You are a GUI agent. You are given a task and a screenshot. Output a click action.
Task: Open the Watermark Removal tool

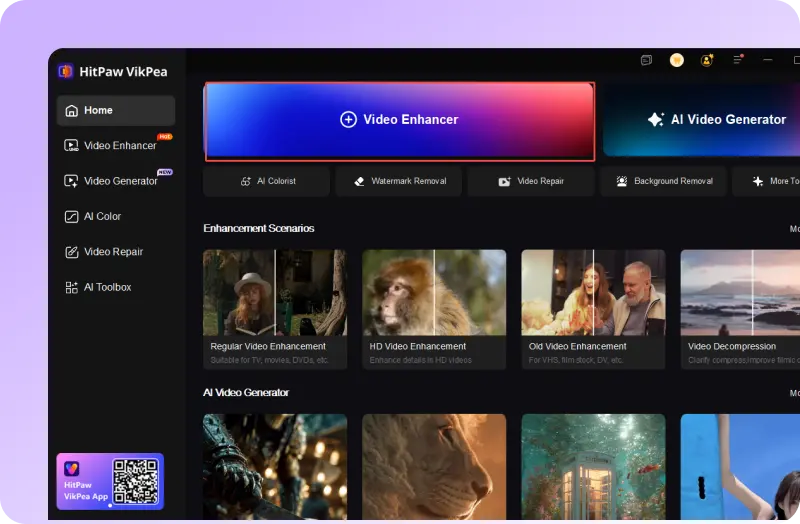point(398,181)
